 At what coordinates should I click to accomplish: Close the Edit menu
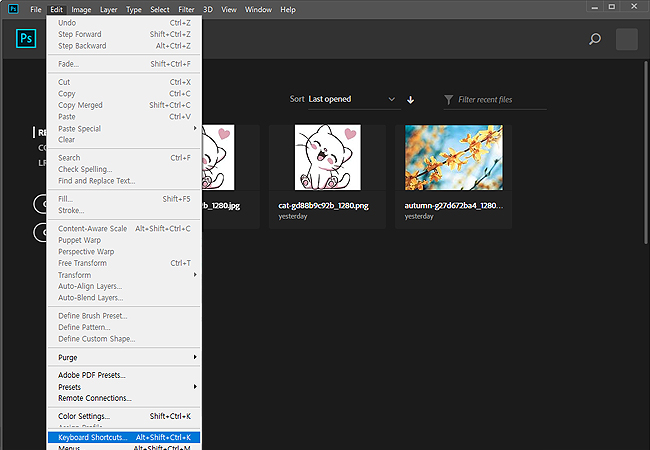(56, 9)
